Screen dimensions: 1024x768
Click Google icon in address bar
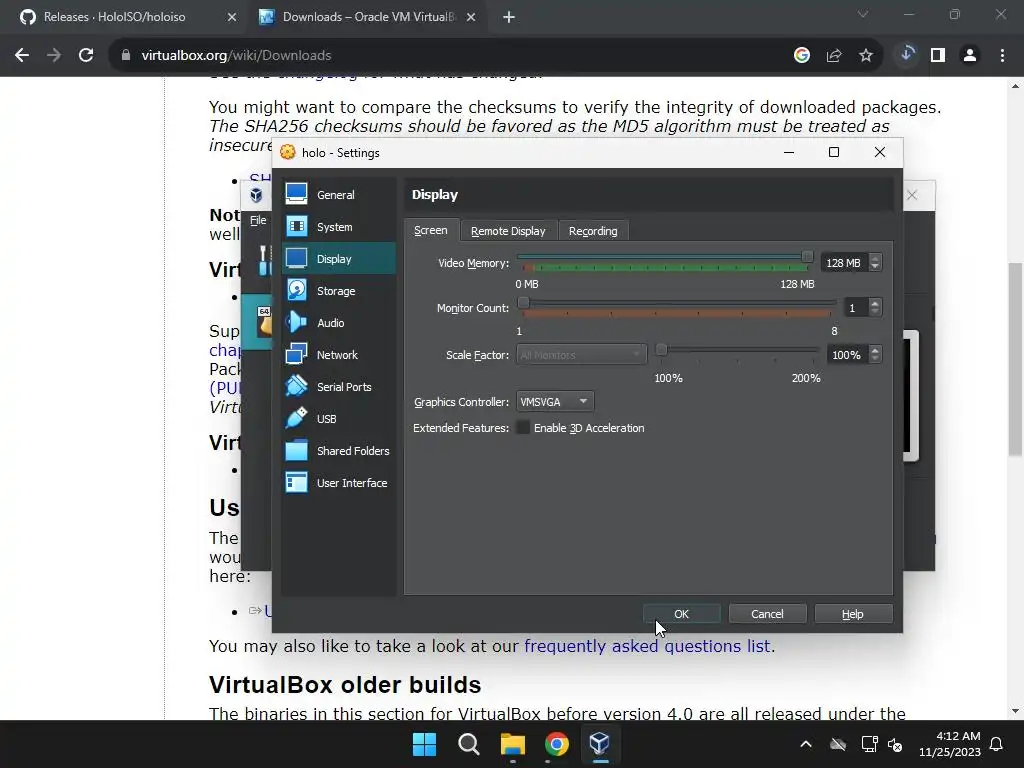(802, 56)
